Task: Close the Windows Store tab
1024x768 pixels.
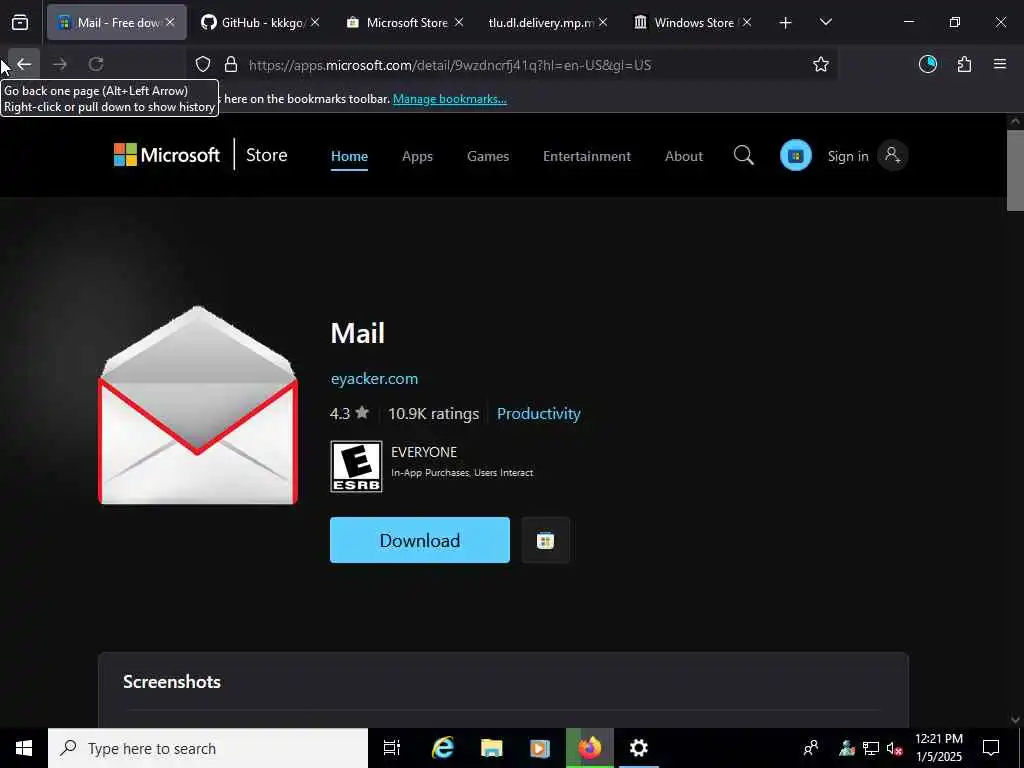Action: (x=747, y=22)
